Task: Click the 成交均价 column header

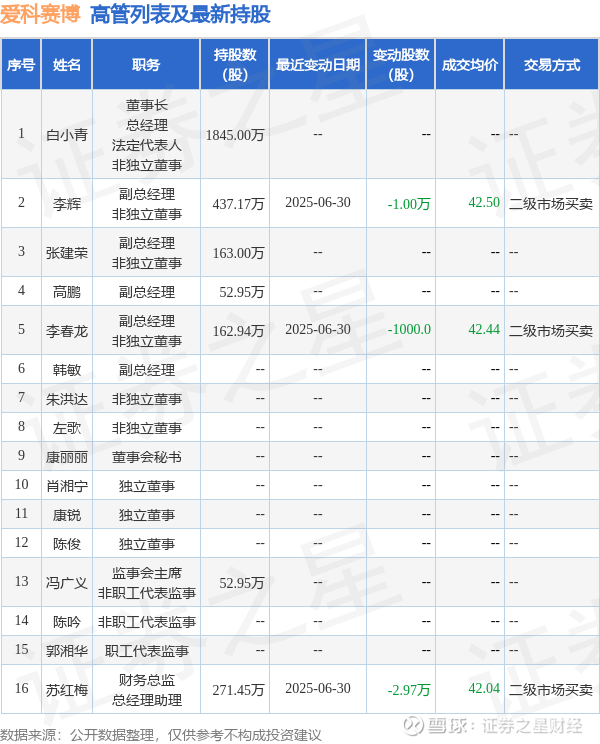Action: tap(470, 65)
